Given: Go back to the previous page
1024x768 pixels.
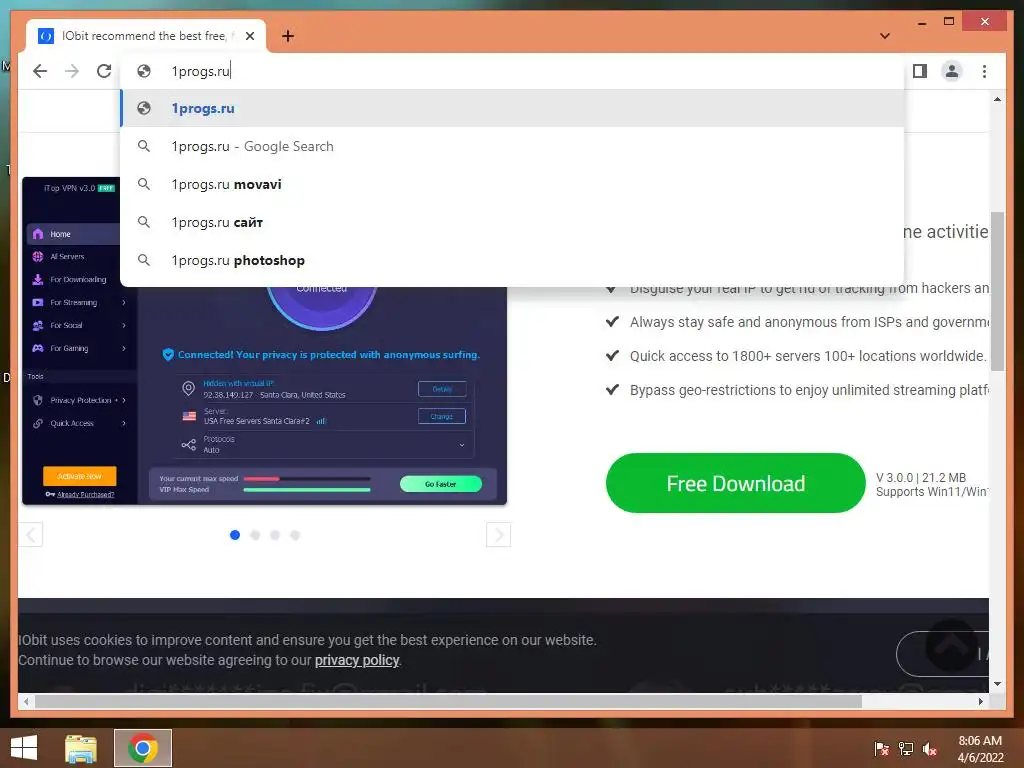Looking at the screenshot, I should click(x=40, y=71).
